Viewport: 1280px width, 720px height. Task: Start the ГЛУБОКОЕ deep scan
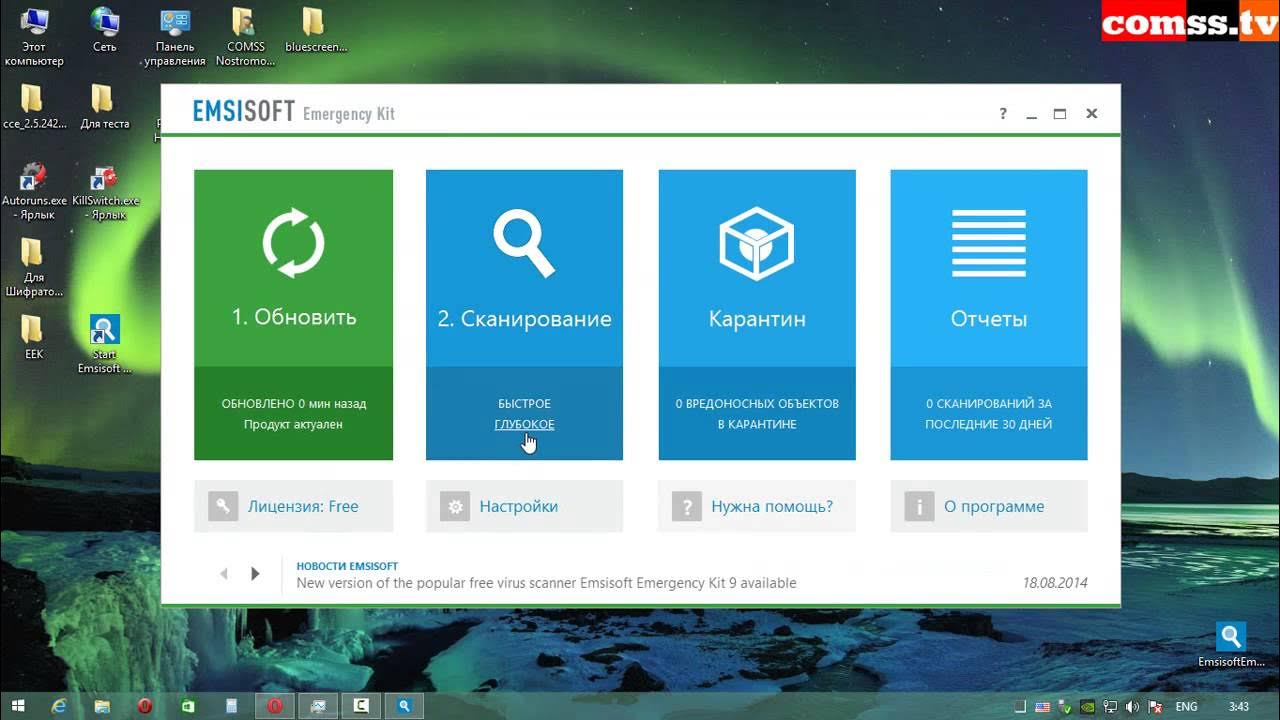point(524,424)
